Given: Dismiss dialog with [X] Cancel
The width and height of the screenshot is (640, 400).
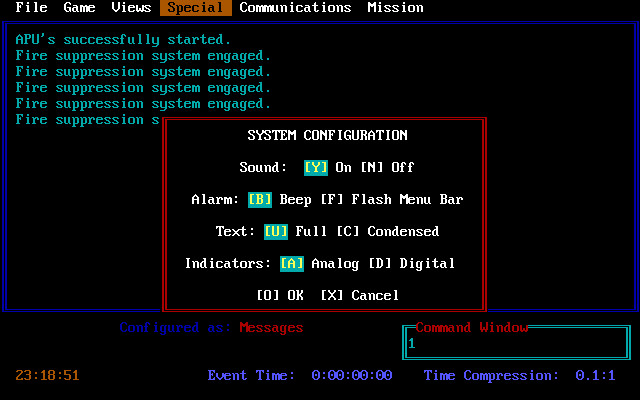Looking at the screenshot, I should pos(360,296).
